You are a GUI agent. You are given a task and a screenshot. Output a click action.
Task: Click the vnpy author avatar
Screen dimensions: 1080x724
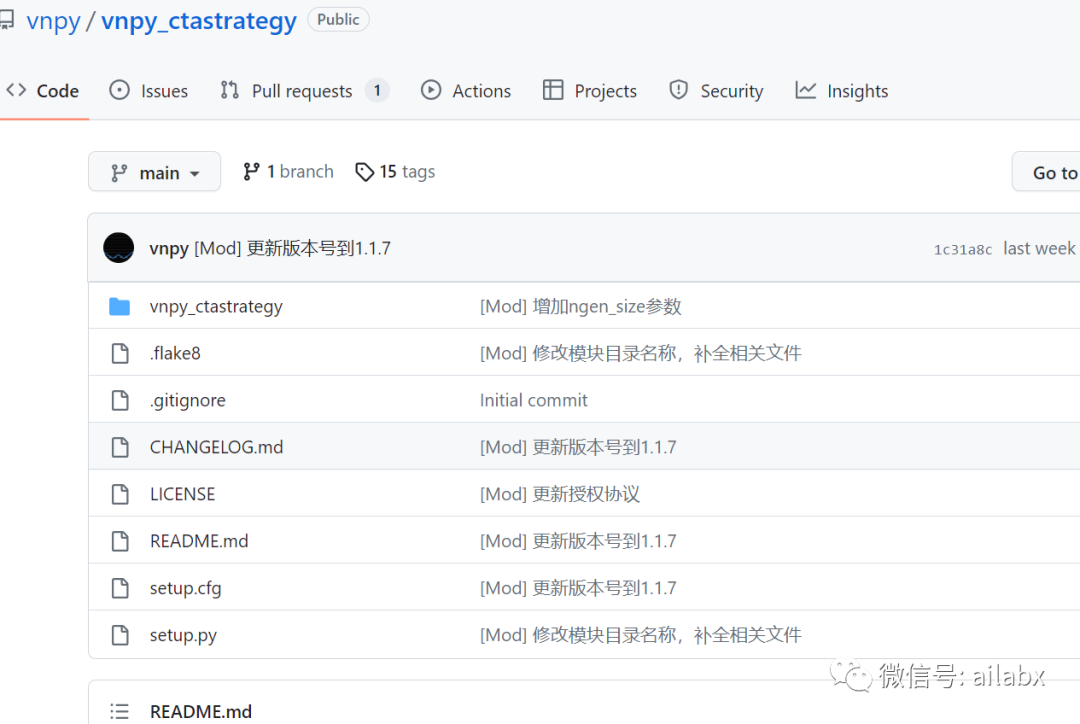[x=118, y=248]
